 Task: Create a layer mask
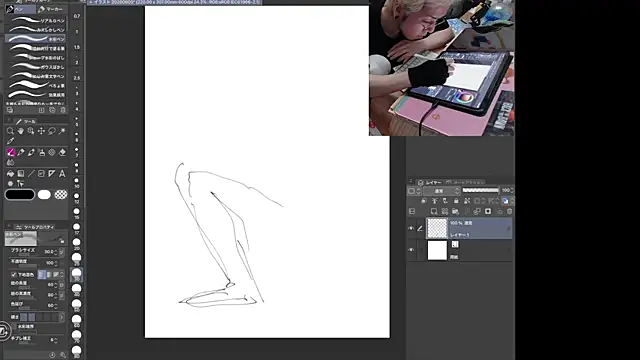point(488,211)
